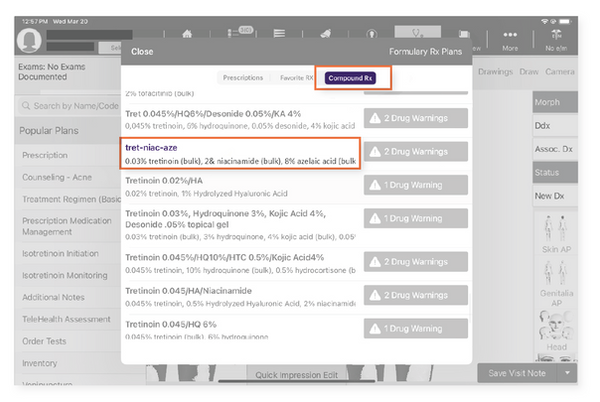This screenshot has width=600, height=402.
Task: Open the lines menu icon in toolbar
Action: (279, 34)
